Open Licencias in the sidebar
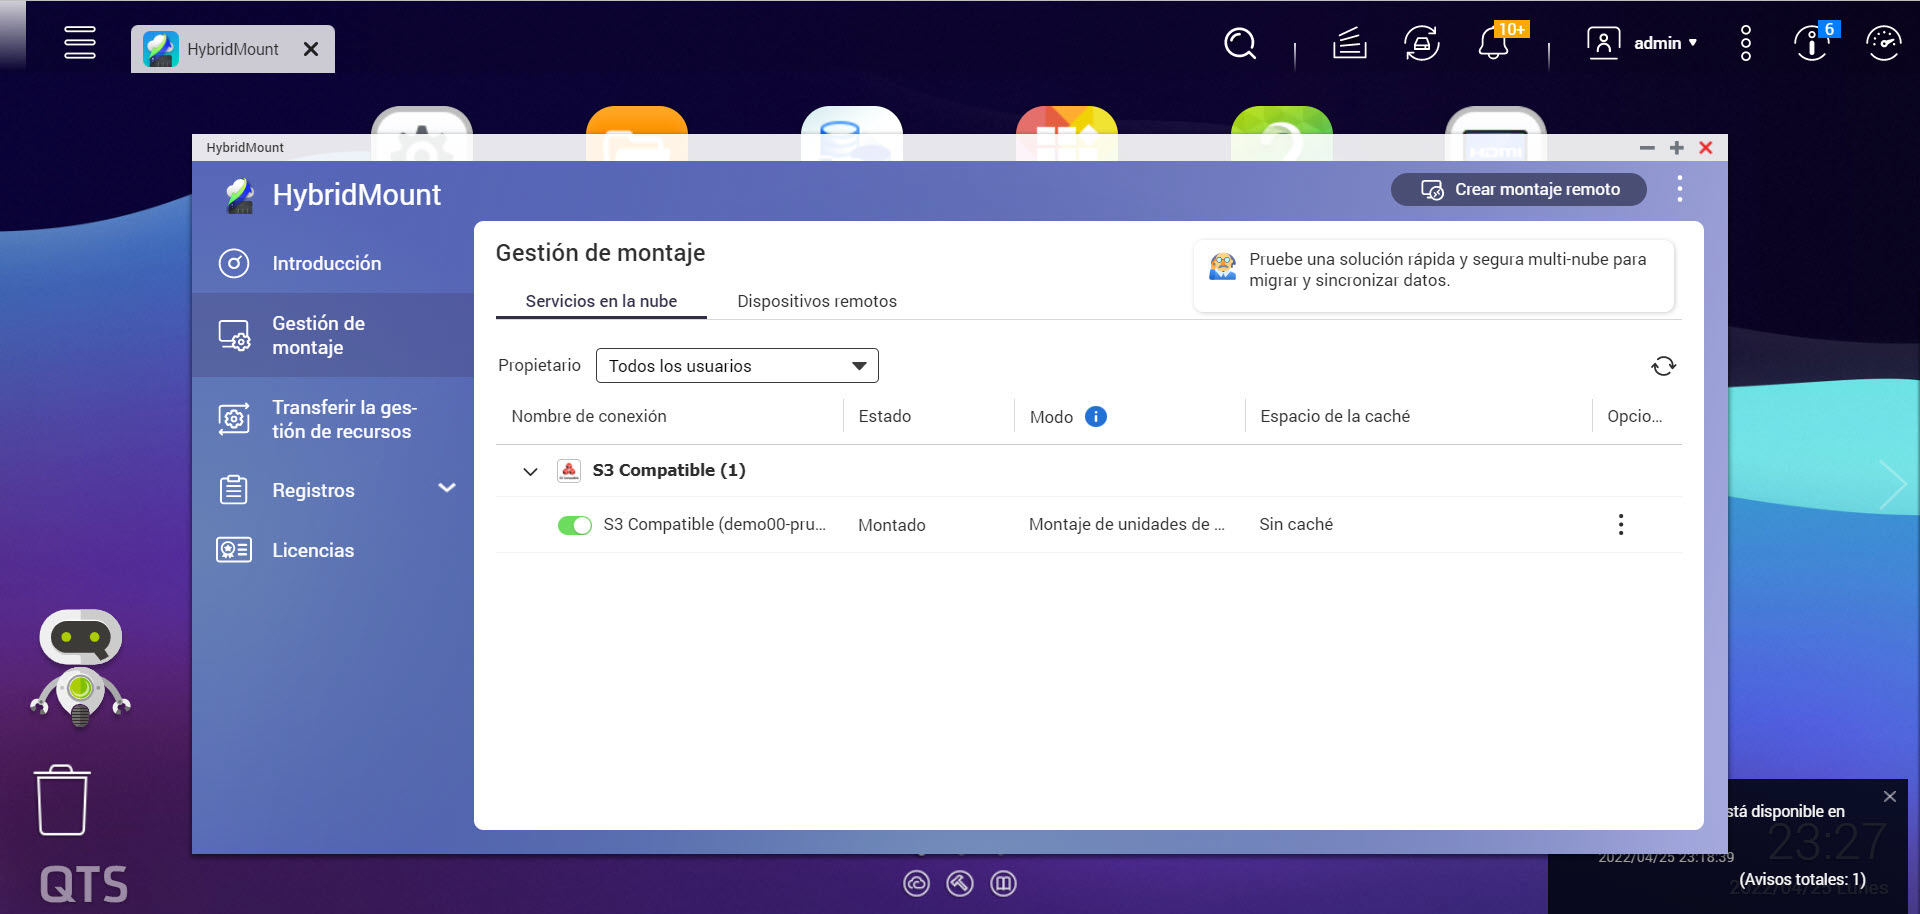Screen dimensions: 1920x914 point(313,550)
